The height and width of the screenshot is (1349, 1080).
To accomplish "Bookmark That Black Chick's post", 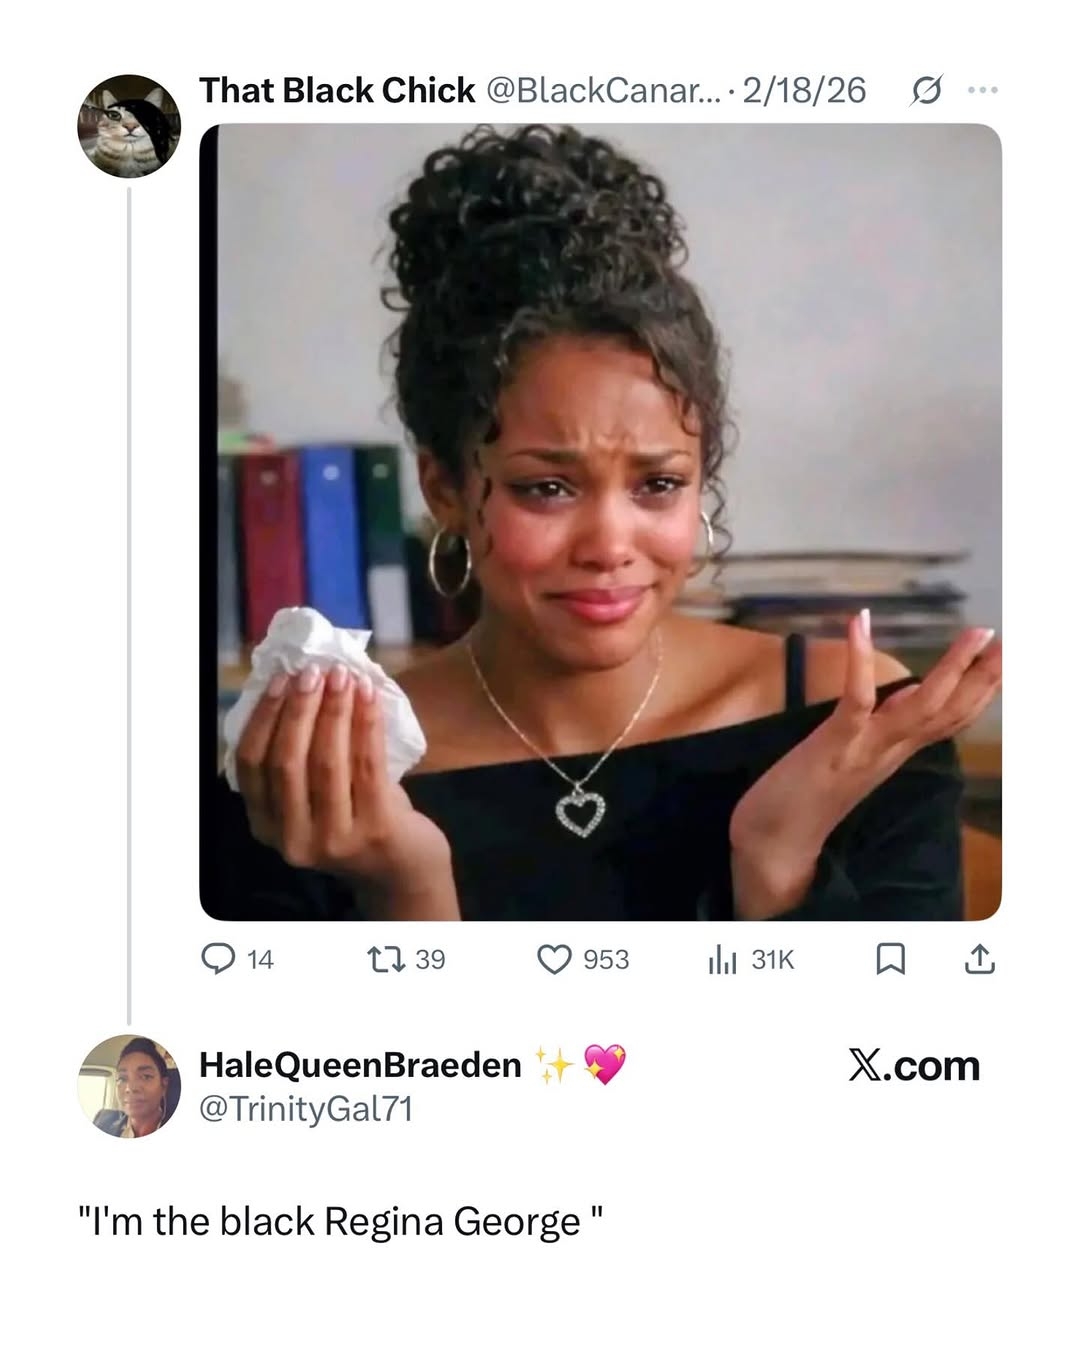I will pyautogui.click(x=890, y=960).
